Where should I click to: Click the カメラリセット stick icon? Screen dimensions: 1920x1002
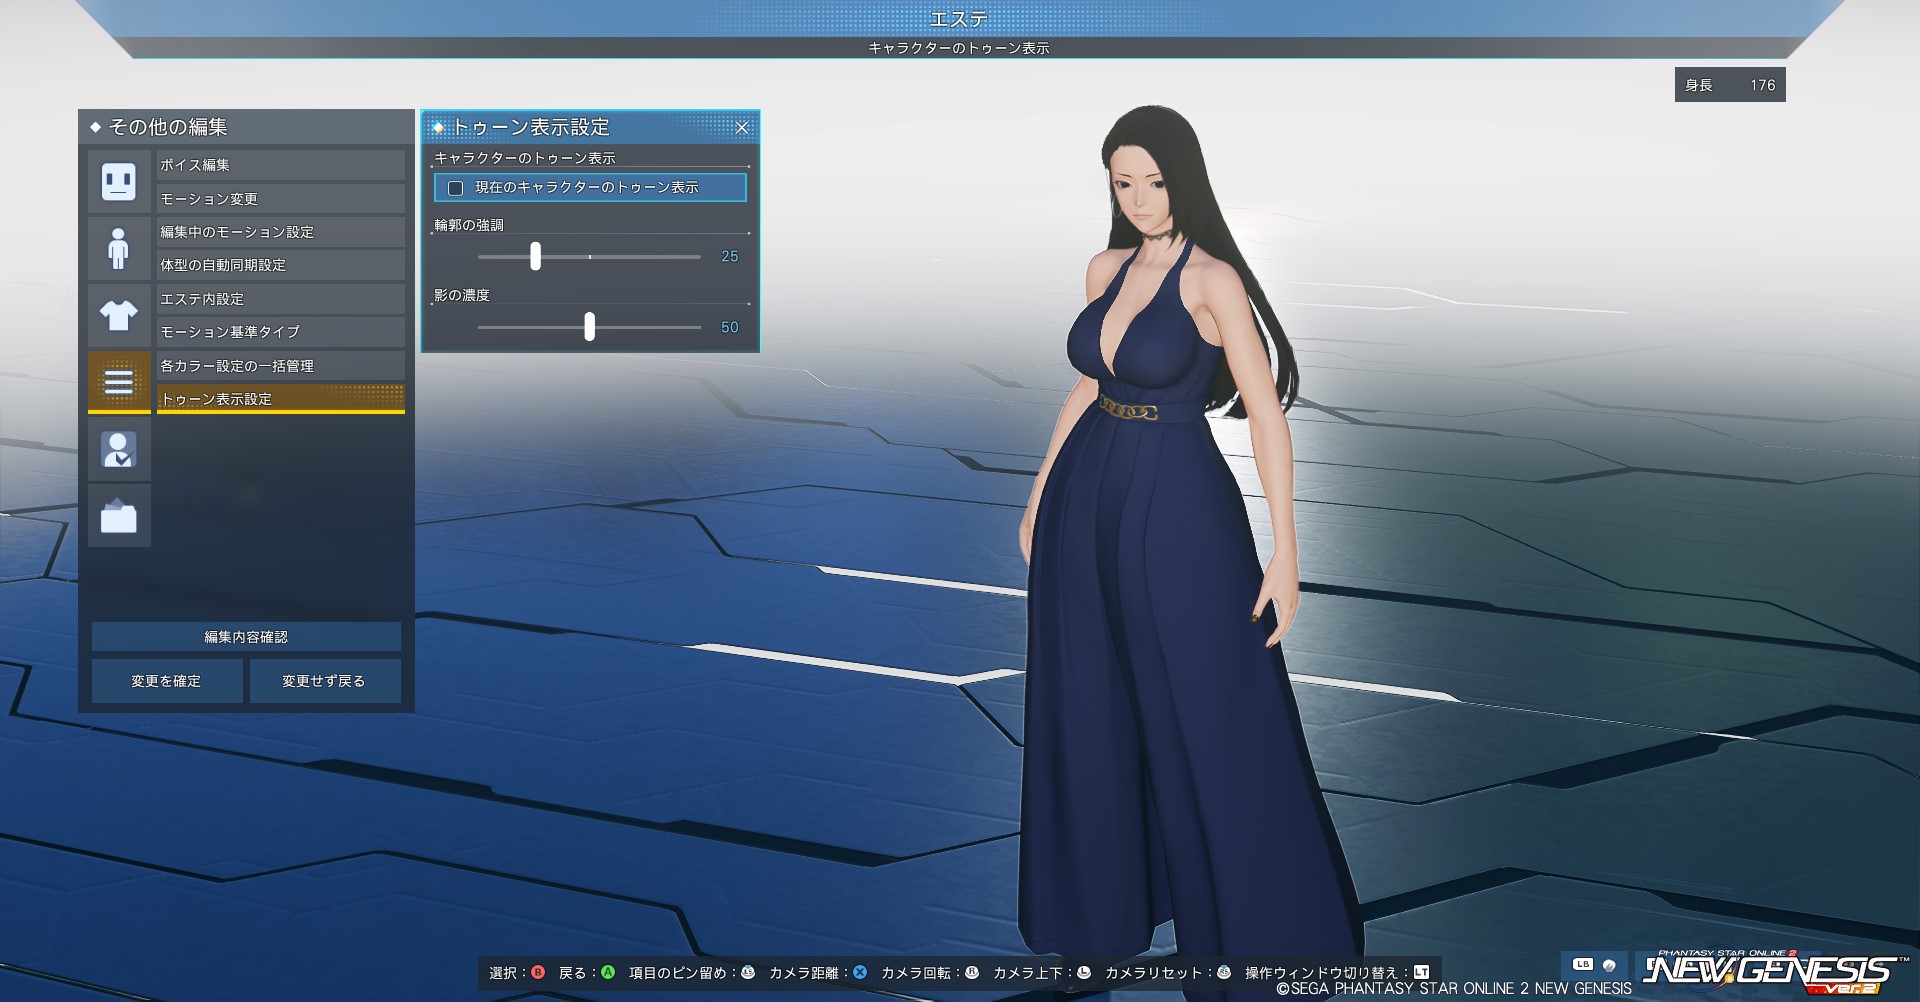(x=1224, y=972)
